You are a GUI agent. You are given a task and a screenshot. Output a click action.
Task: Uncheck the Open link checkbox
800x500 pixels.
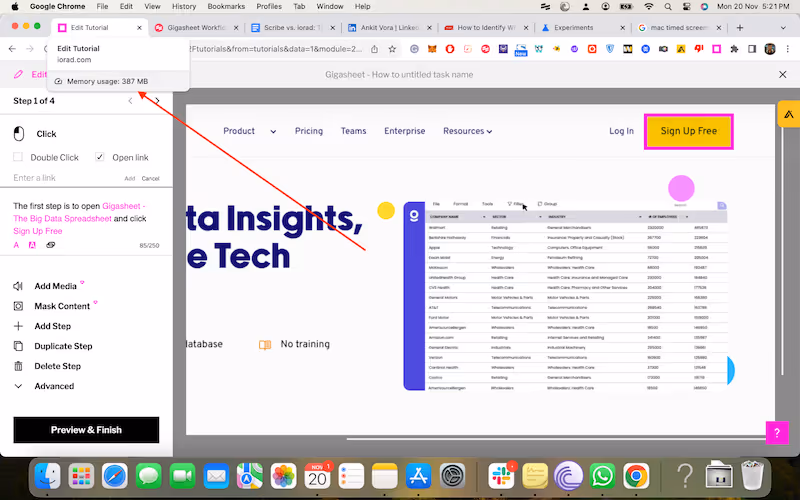pyautogui.click(x=100, y=157)
